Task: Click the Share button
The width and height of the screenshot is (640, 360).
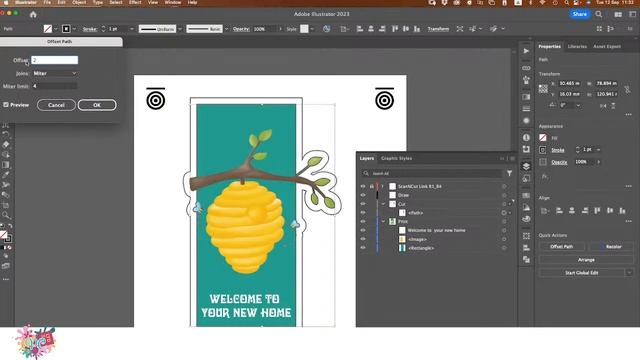Action: [x=580, y=14]
